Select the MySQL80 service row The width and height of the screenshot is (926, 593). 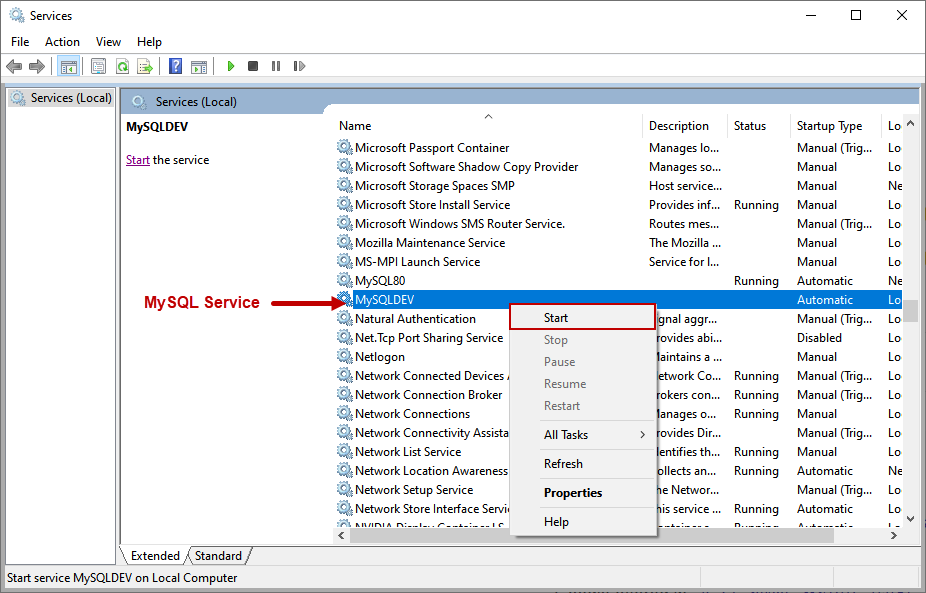pyautogui.click(x=618, y=281)
